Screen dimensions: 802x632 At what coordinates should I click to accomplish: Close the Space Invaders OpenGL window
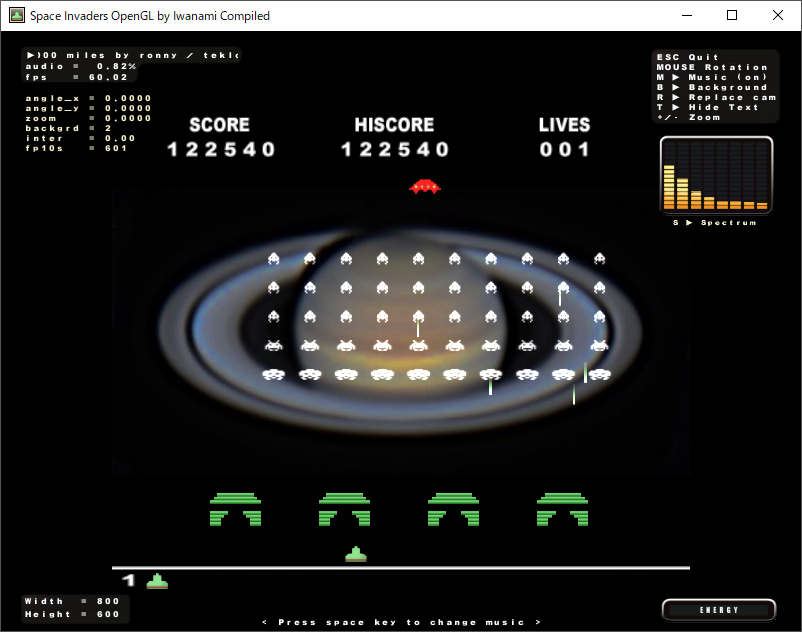coord(777,15)
